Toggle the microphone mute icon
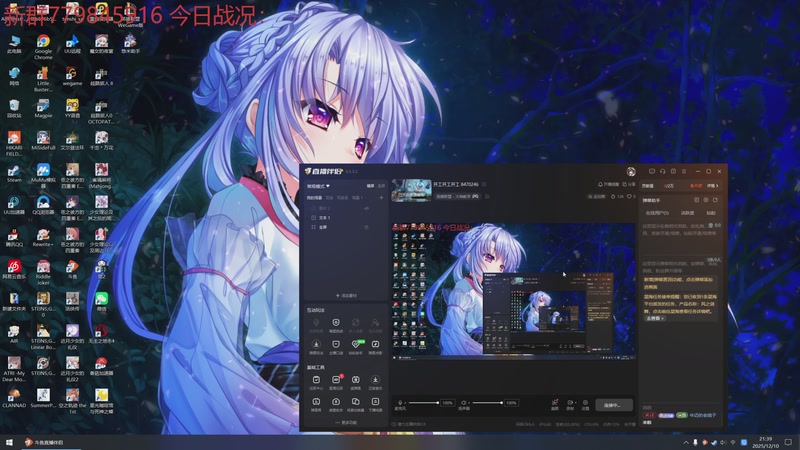 point(399,403)
